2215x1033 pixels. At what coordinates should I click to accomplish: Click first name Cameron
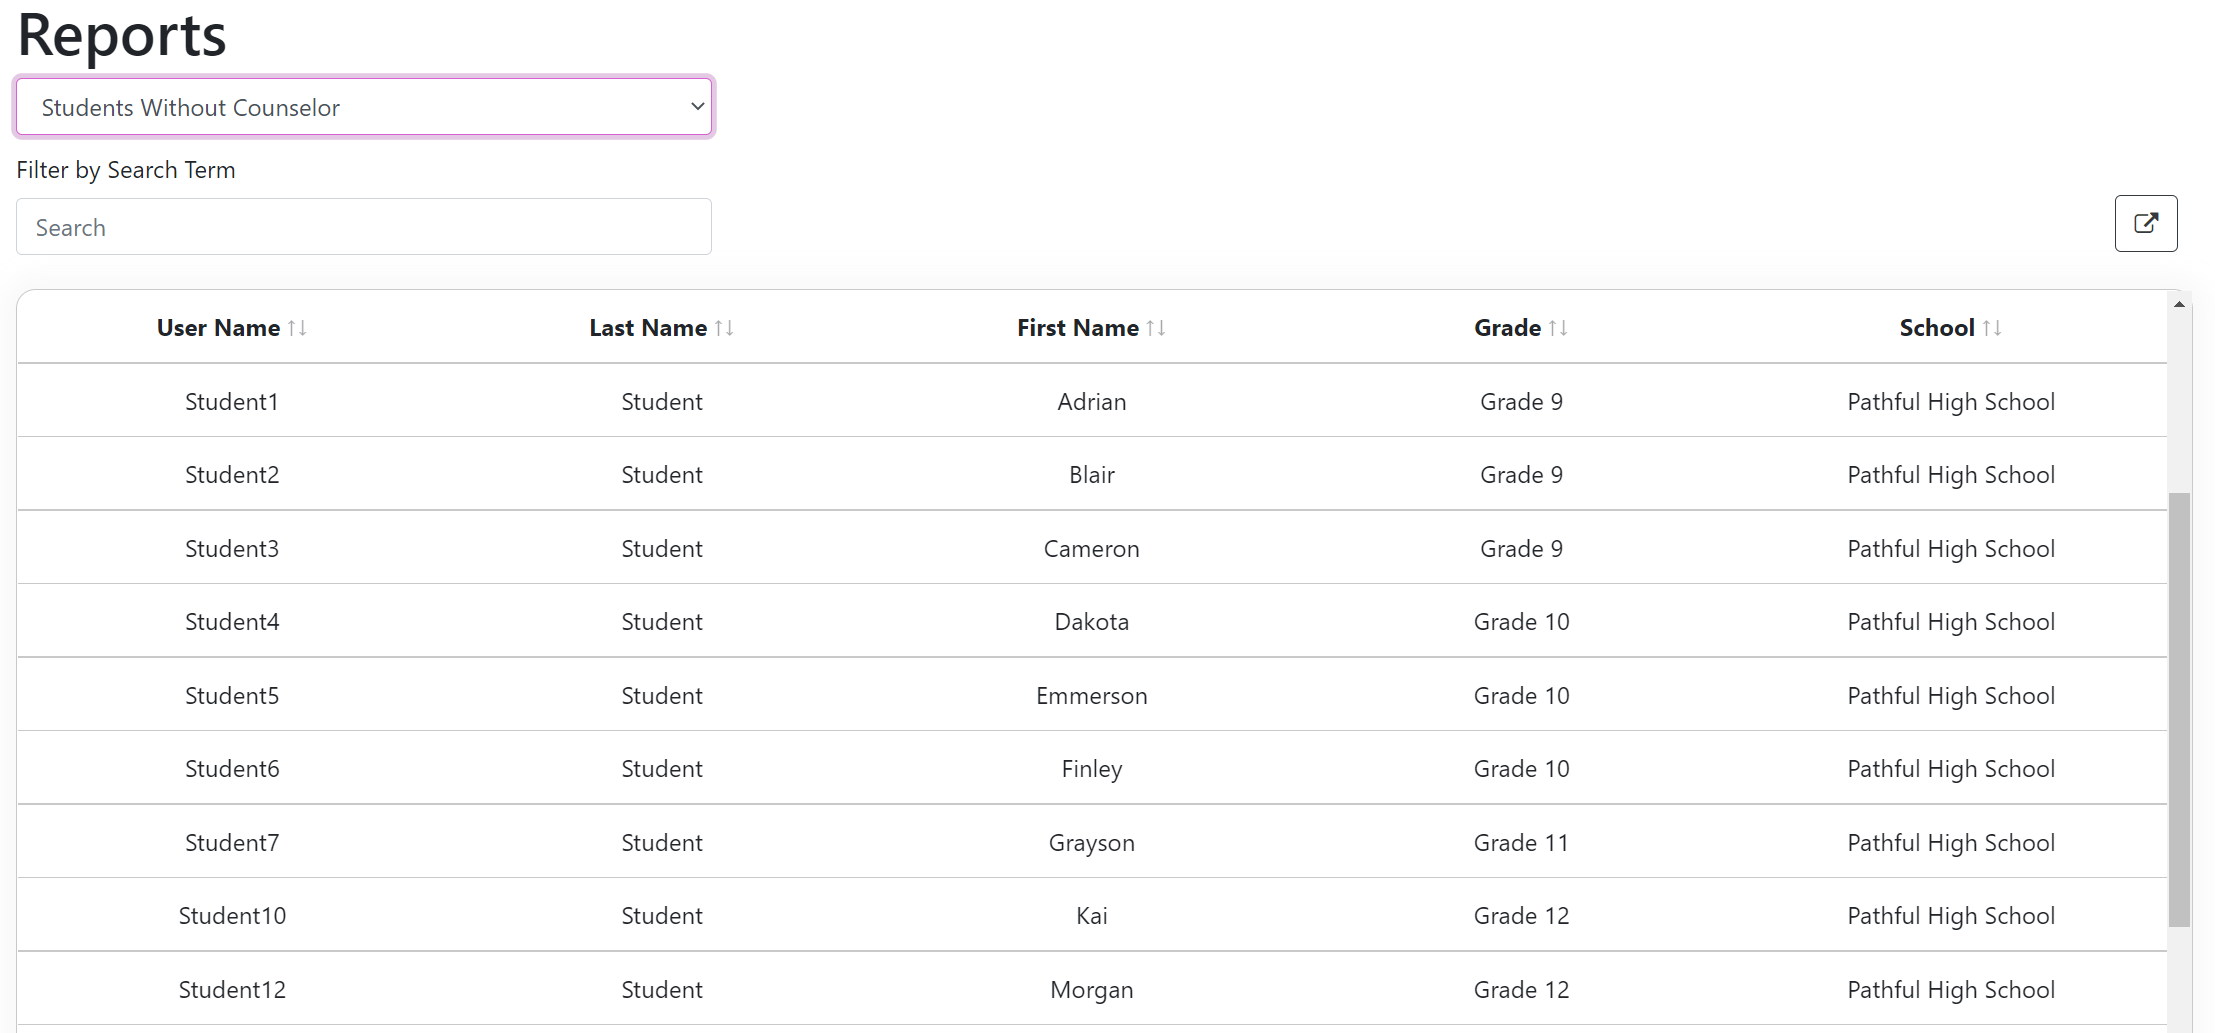[x=1092, y=549]
